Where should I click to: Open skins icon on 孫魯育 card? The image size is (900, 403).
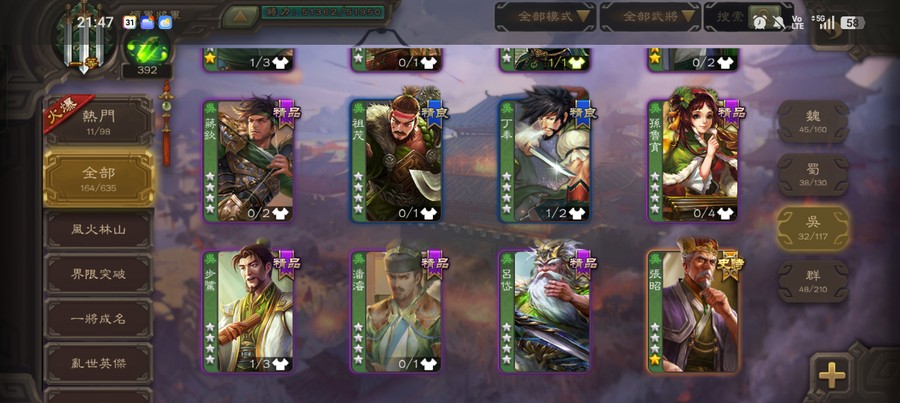(x=726, y=214)
